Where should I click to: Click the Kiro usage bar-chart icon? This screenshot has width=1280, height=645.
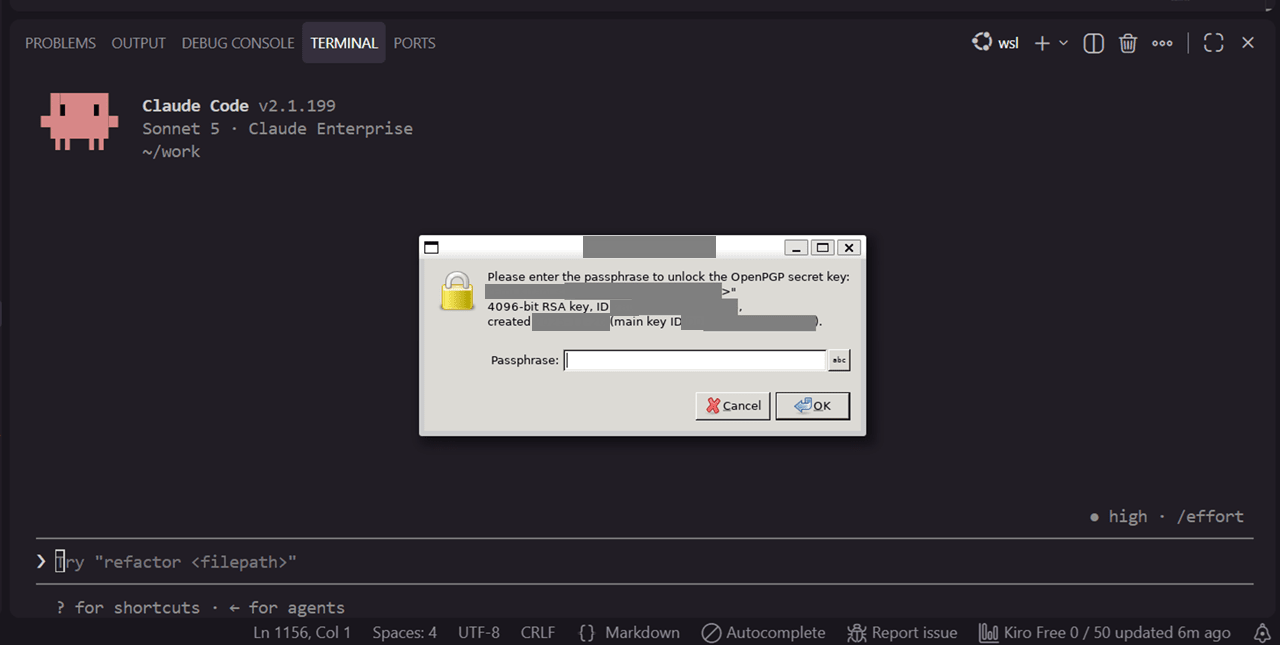click(x=988, y=633)
